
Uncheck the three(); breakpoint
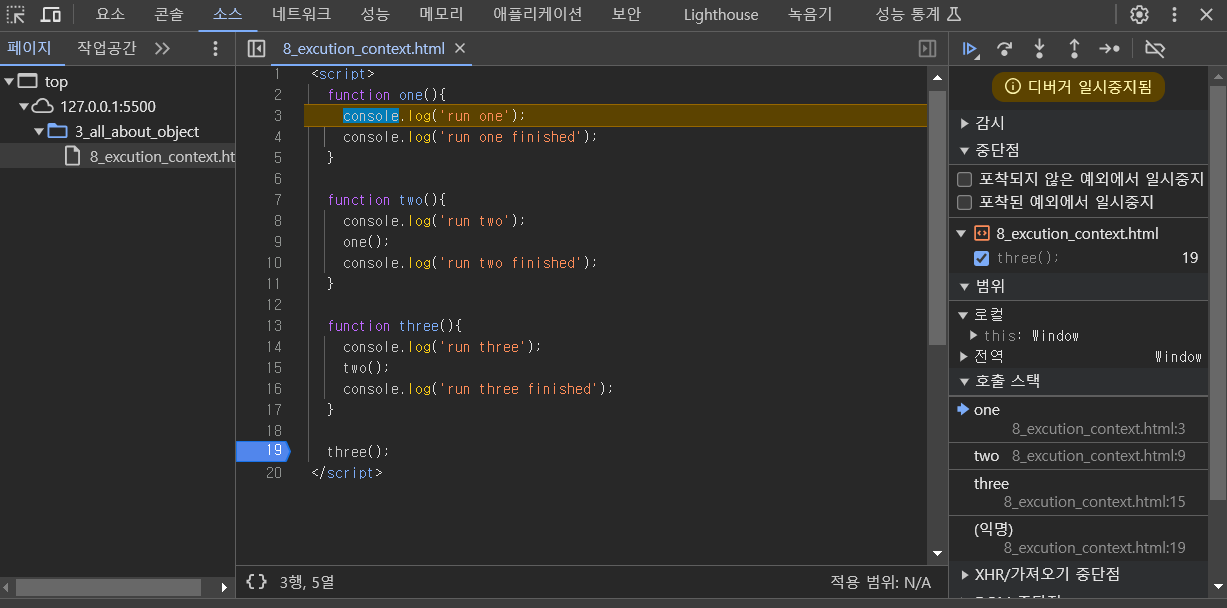982,258
